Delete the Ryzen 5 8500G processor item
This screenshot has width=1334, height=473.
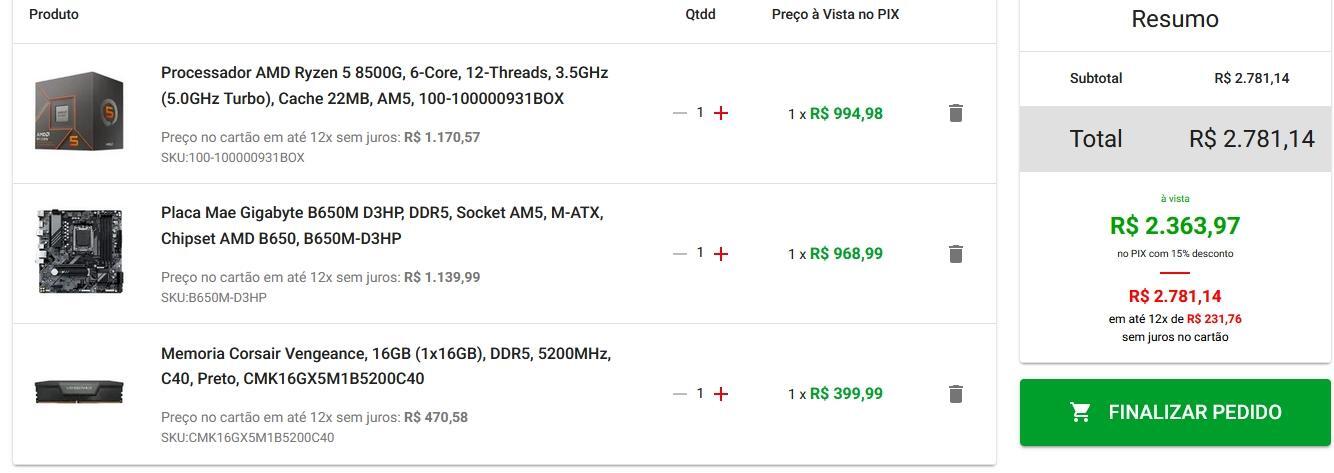[x=955, y=113]
